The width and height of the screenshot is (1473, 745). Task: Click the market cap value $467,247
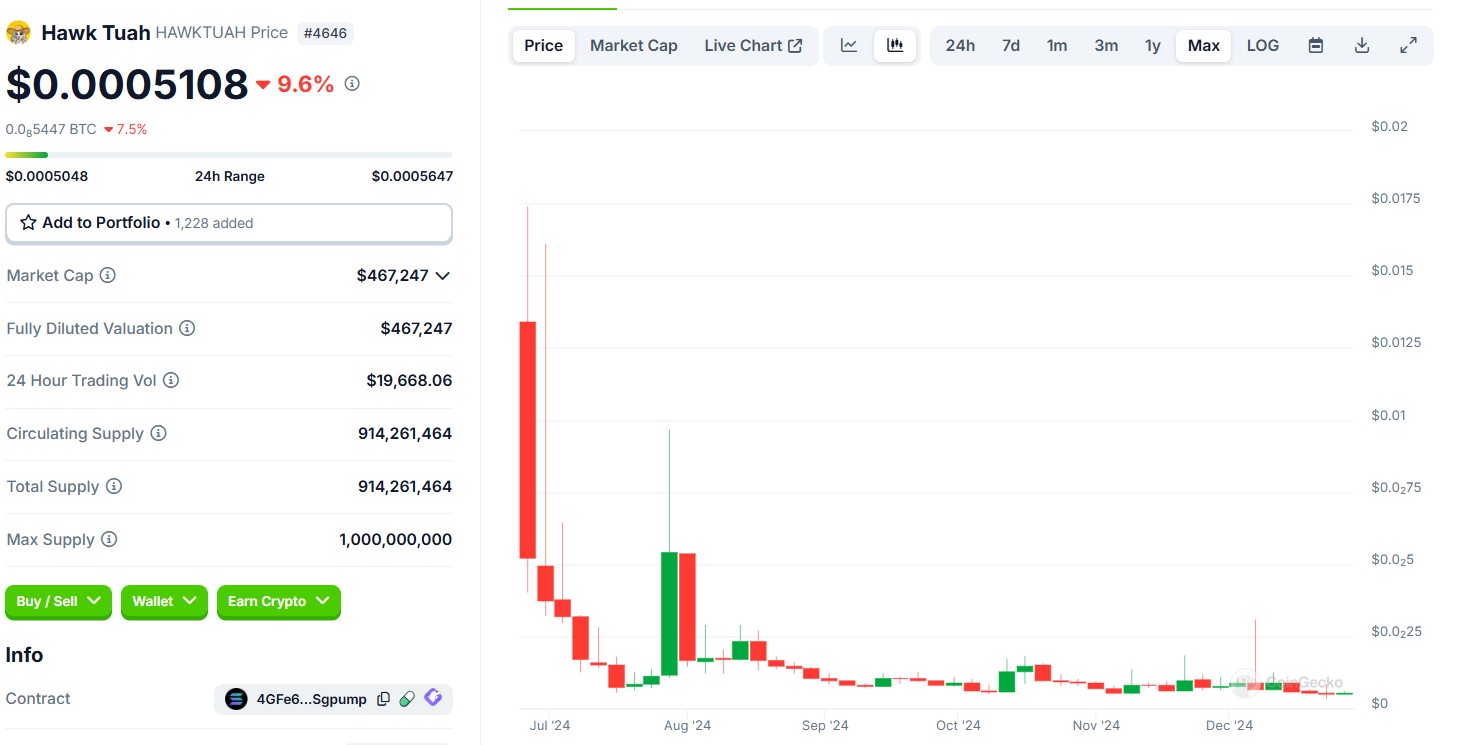(x=392, y=275)
